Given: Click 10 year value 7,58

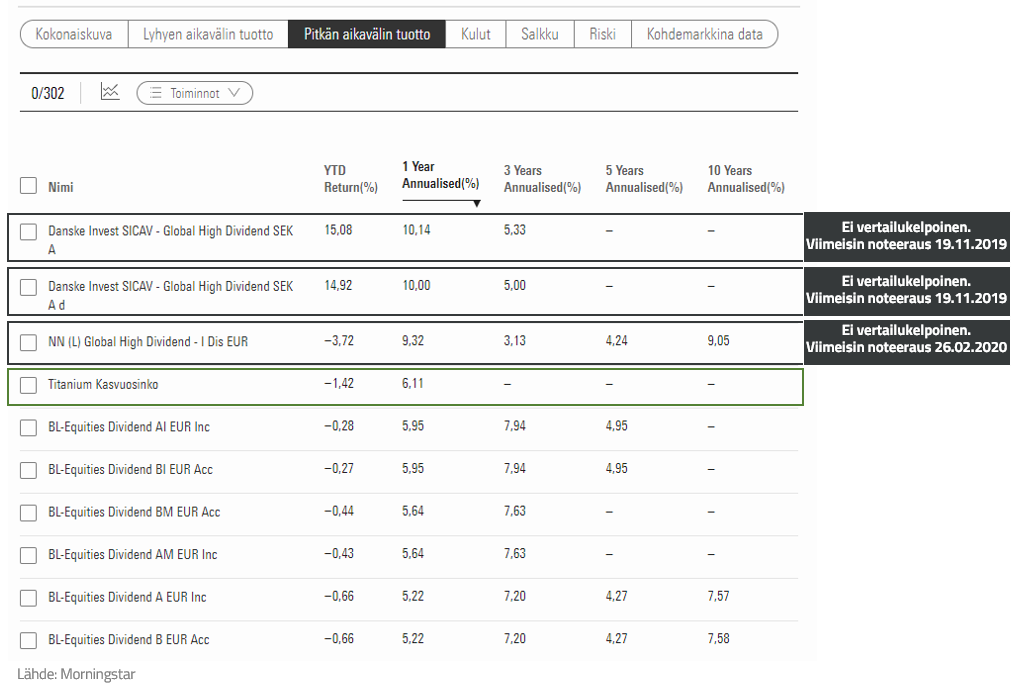Looking at the screenshot, I should click(x=719, y=638).
